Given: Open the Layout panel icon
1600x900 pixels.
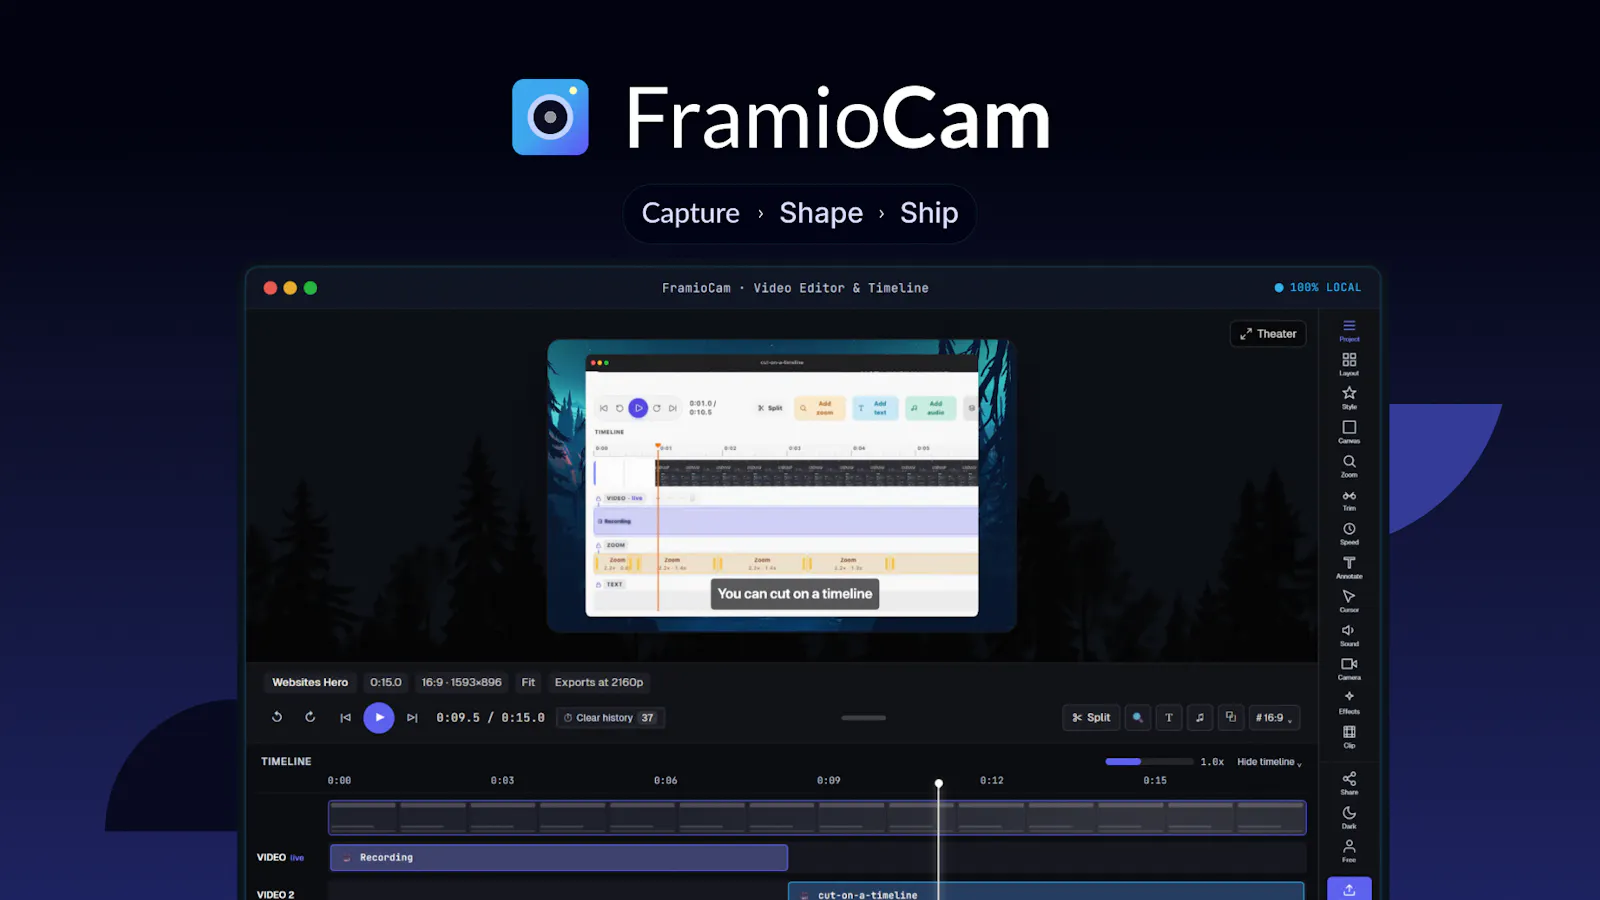Looking at the screenshot, I should 1349,364.
